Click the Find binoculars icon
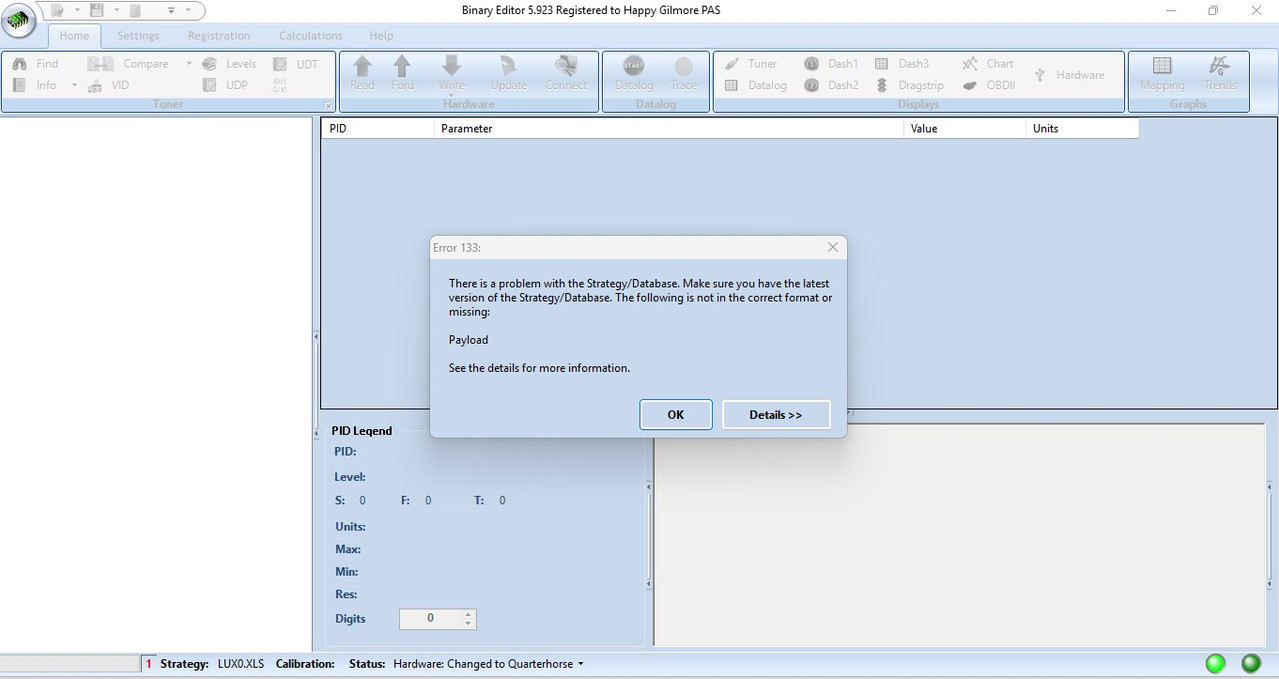Screen dimensions: 1279x679 click(x=19, y=64)
